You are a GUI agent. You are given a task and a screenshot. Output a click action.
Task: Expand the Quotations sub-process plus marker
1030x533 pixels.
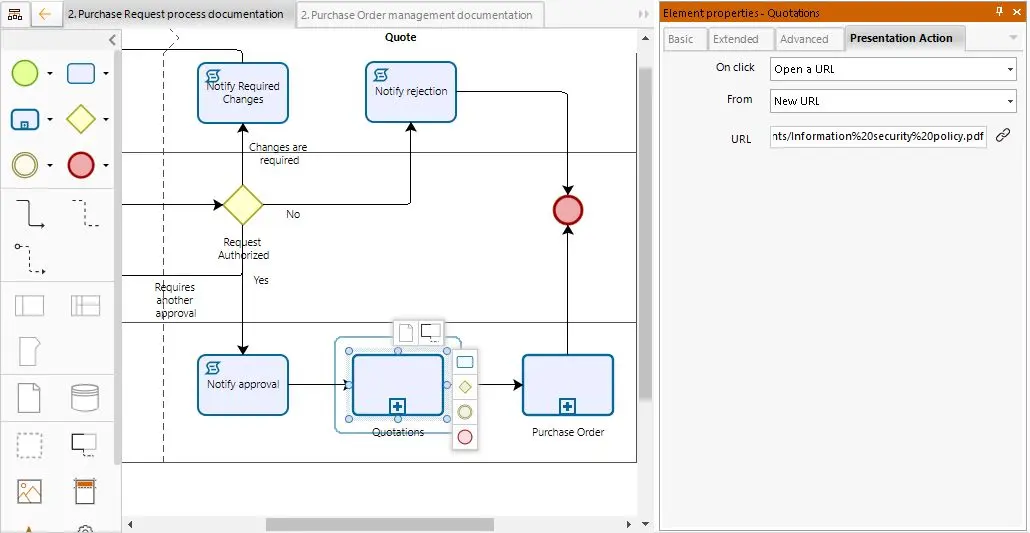point(397,407)
